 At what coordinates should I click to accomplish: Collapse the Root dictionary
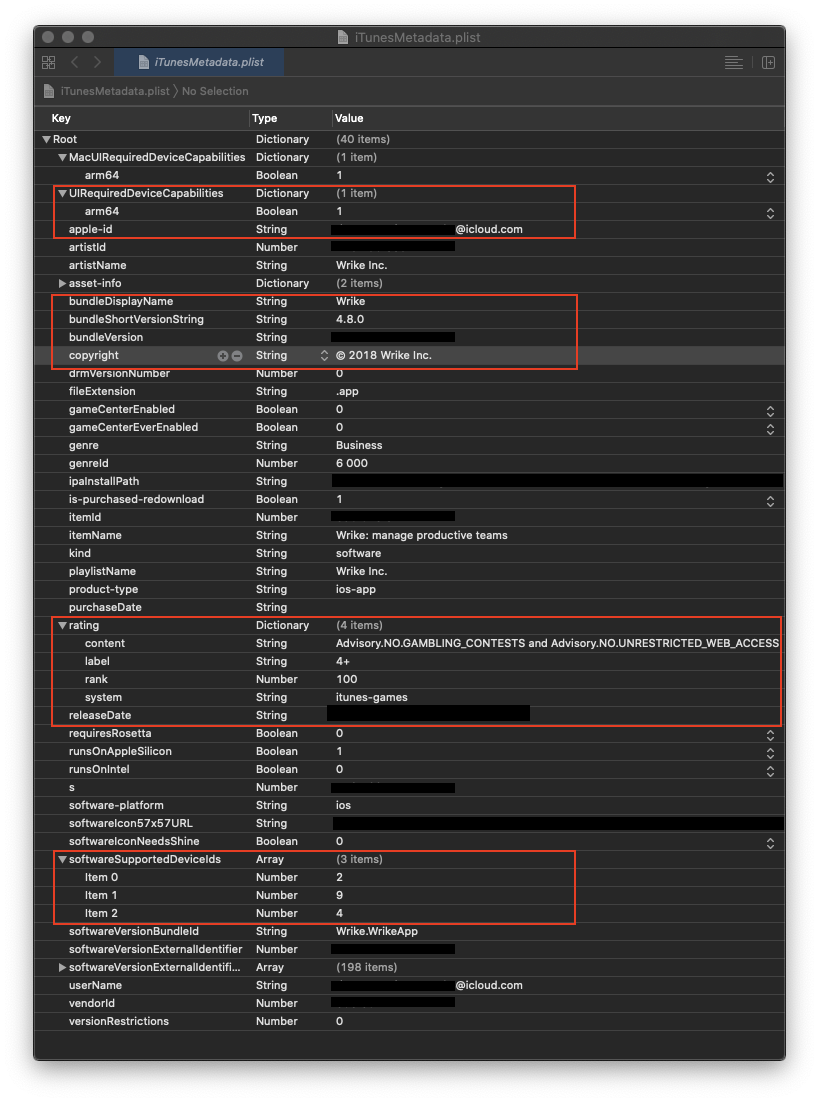coord(46,139)
